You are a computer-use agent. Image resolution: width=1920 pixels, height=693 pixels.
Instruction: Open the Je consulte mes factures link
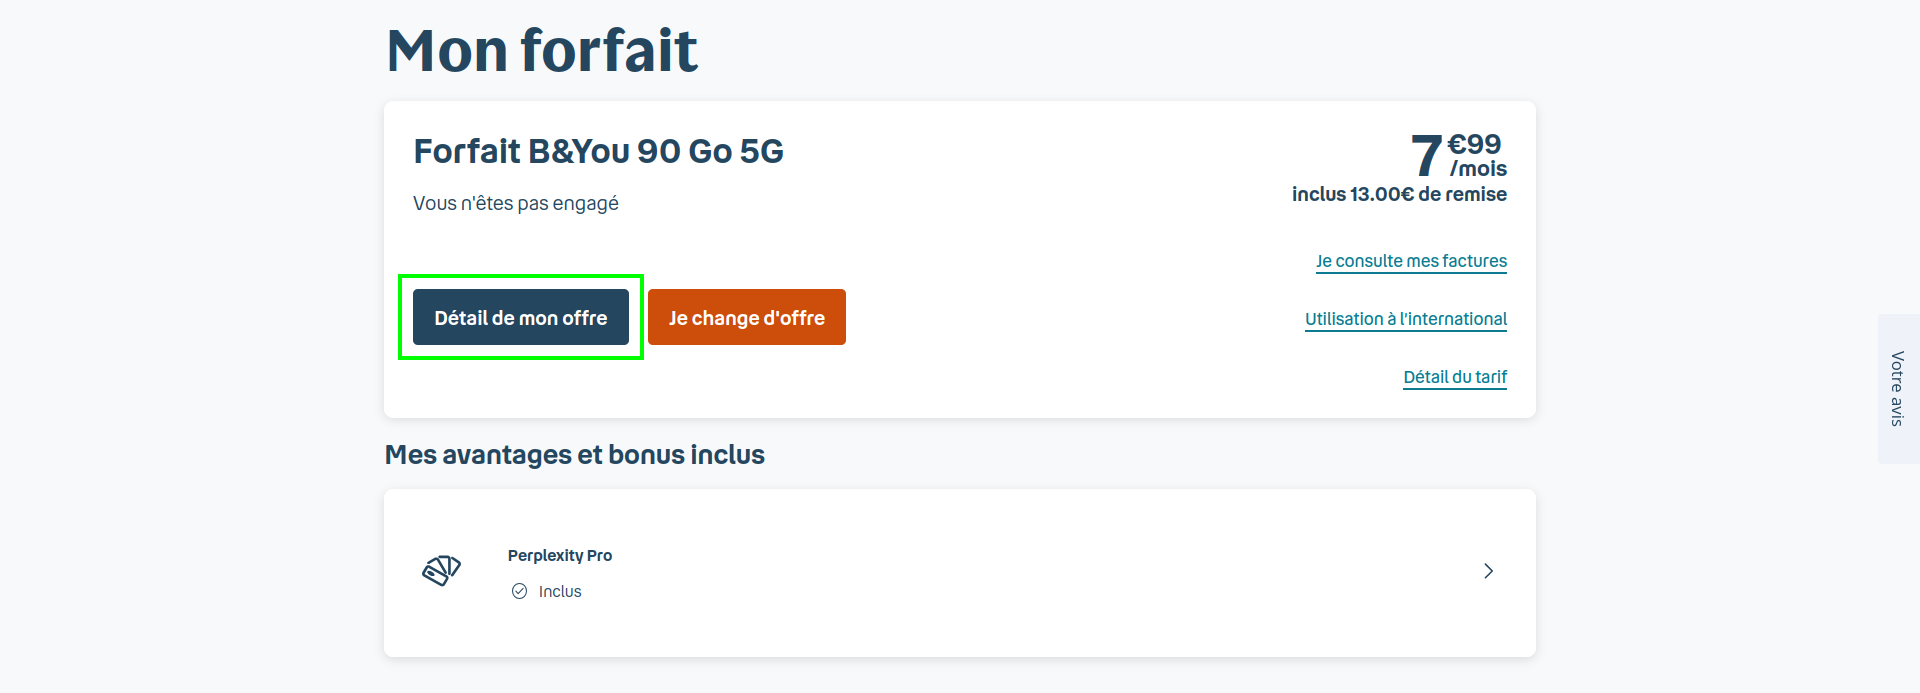pos(1410,261)
